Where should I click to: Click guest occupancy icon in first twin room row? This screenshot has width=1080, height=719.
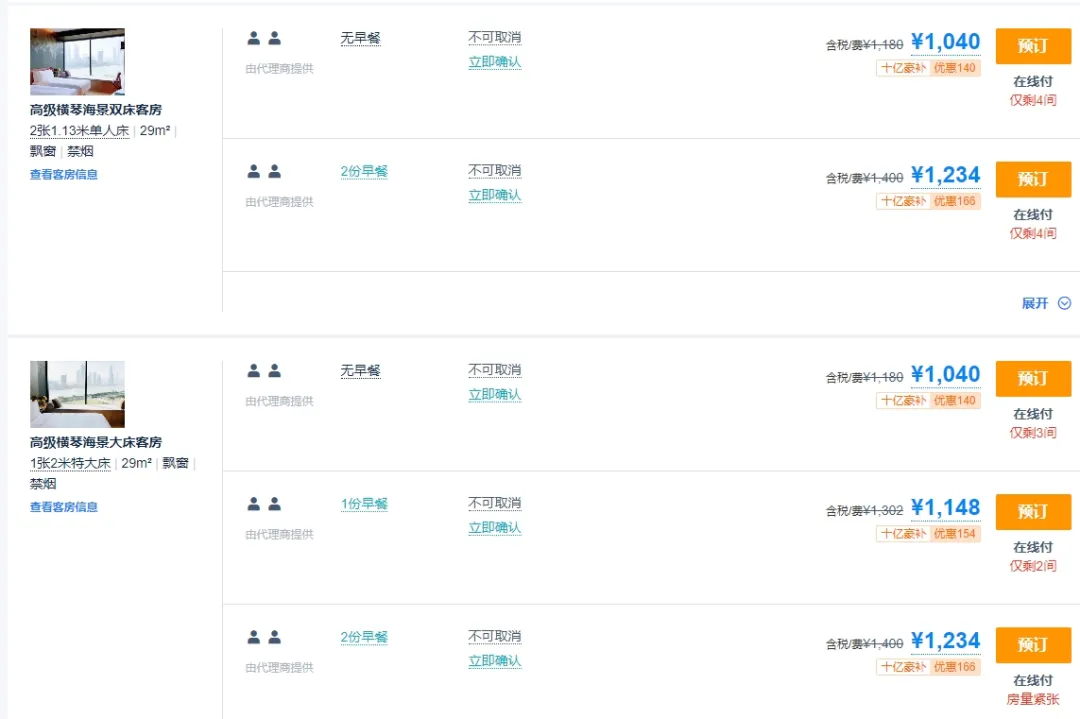click(x=264, y=39)
